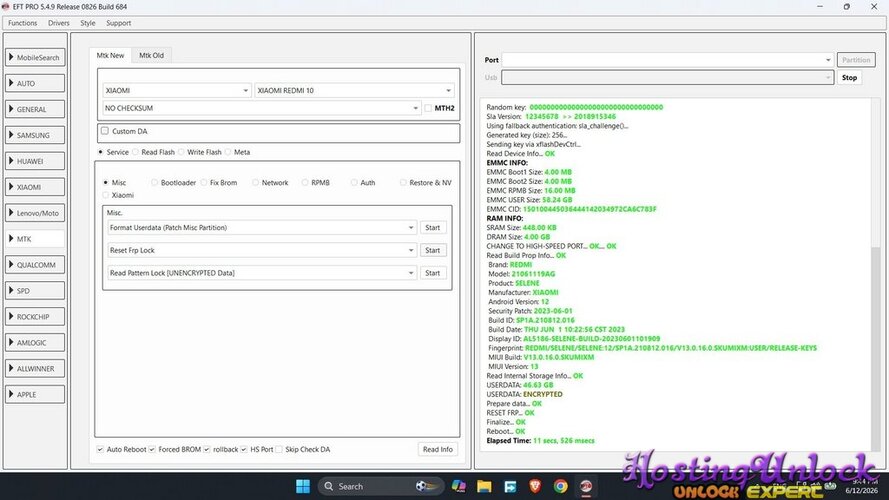Open the Support menu
Screen dimensions: 889x500
(118, 23)
